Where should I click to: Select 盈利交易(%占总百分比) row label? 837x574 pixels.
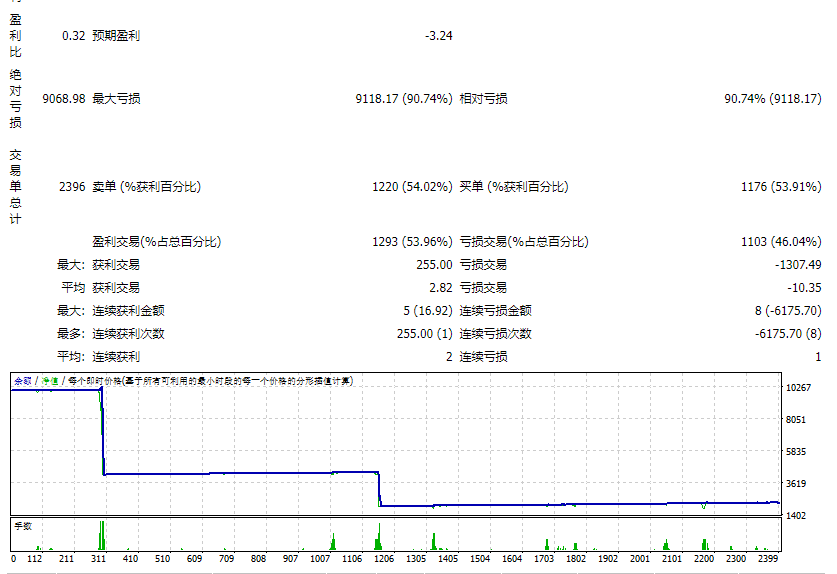pos(156,242)
